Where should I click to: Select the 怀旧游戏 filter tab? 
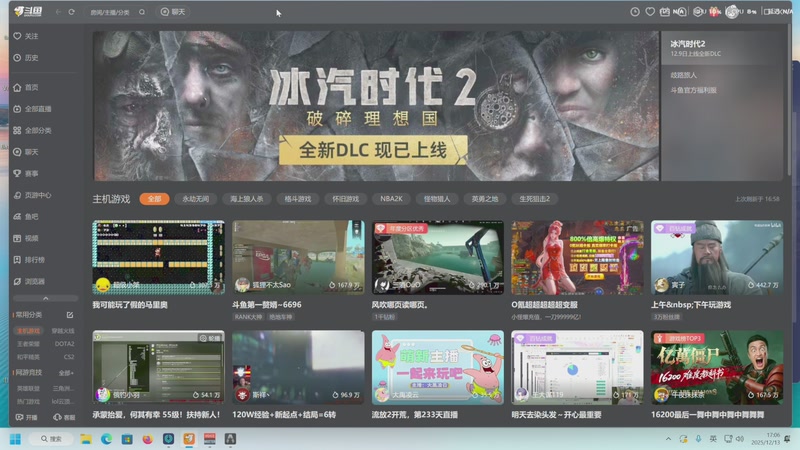(x=345, y=199)
